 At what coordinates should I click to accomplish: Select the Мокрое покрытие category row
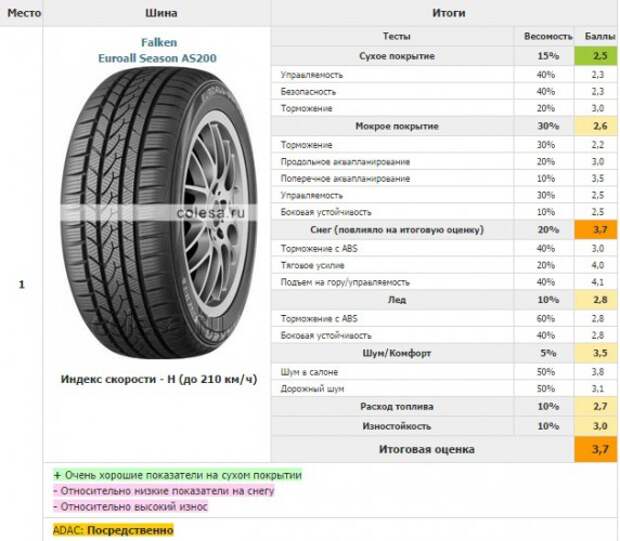pos(397,126)
